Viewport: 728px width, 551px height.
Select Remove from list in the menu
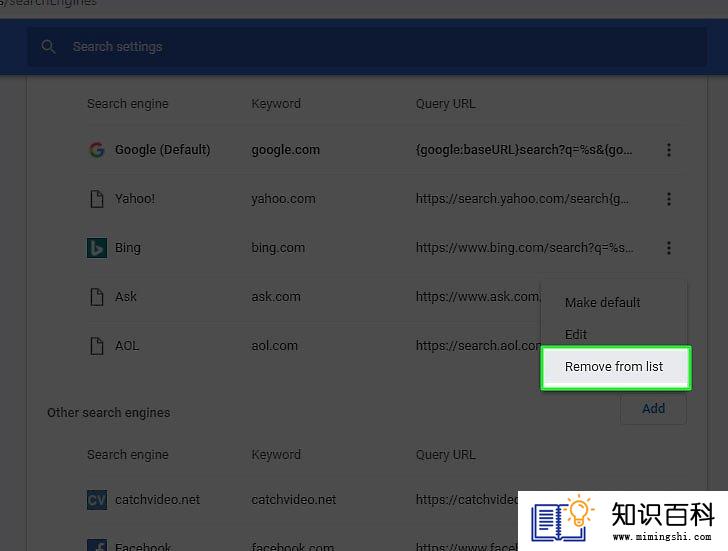pos(616,367)
